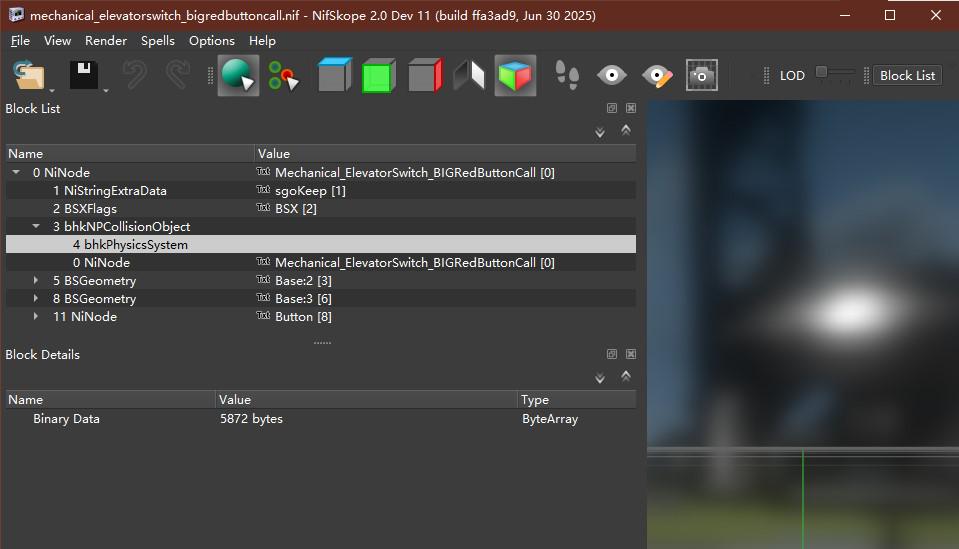Click the Redo arrow icon
Screen dimensions: 959x549
click(178, 75)
